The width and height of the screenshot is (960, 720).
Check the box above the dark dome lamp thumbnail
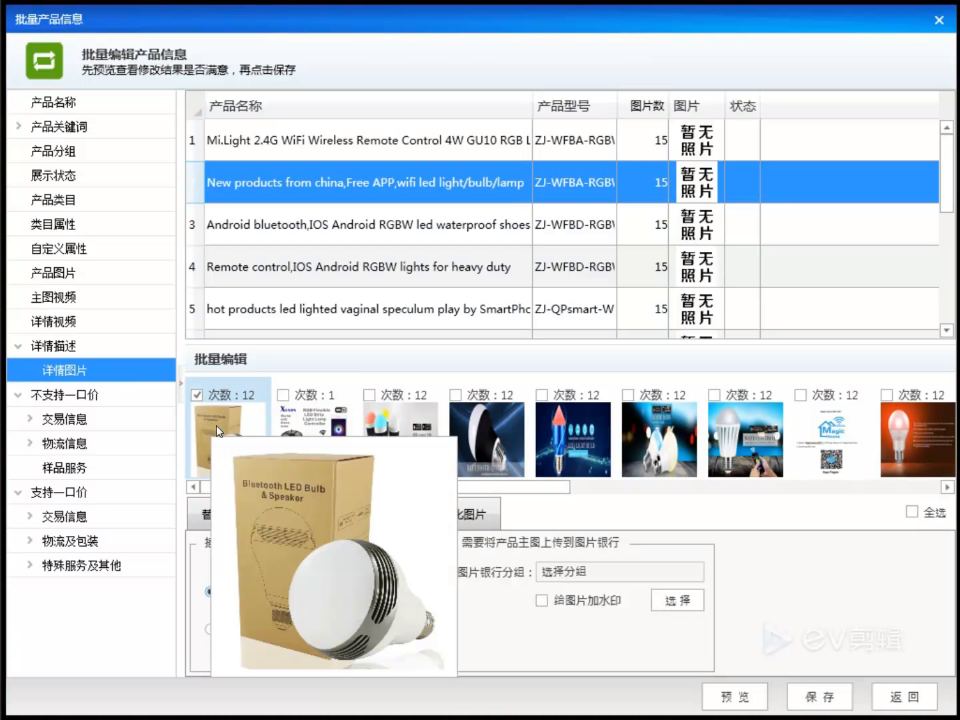456,395
